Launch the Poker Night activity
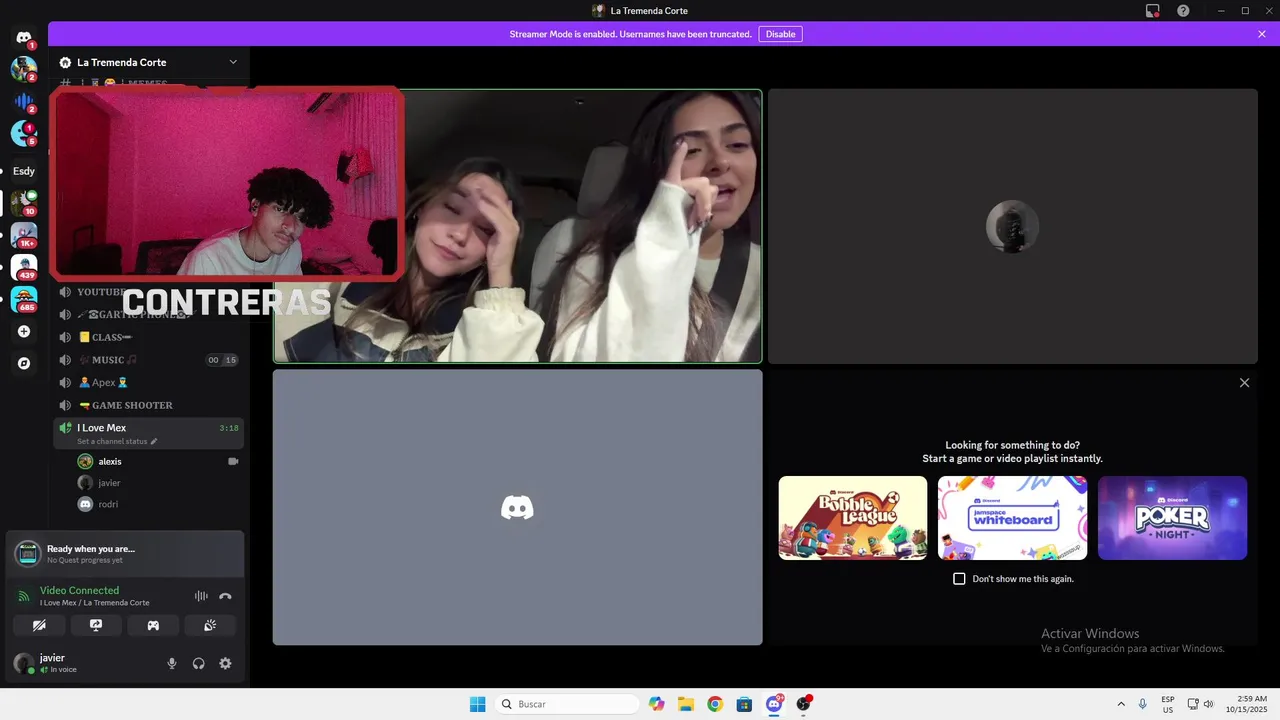This screenshot has width=1280, height=720. (x=1172, y=518)
